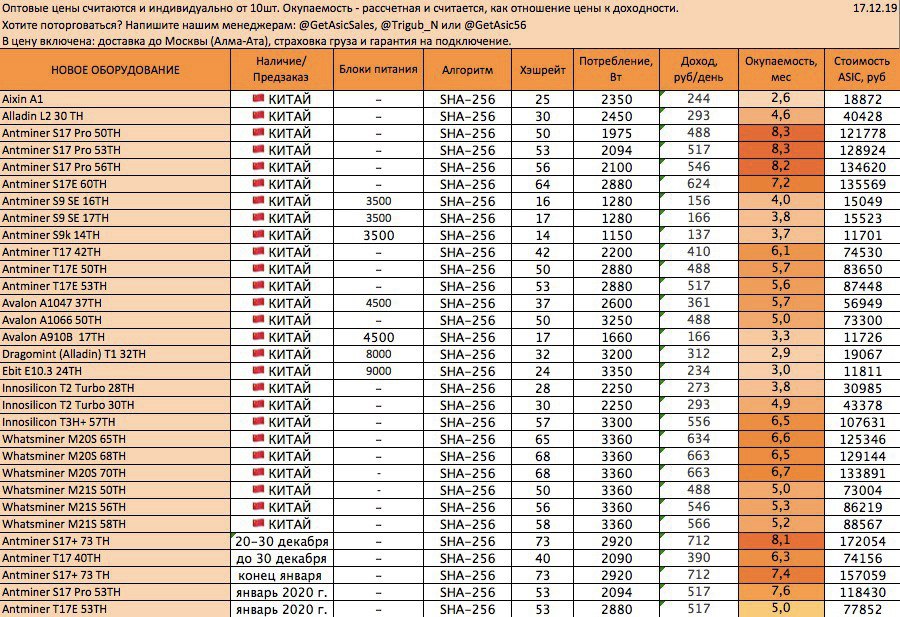Click power supply value 9000 cell
Image resolution: width=900 pixels, height=617 pixels.
378,371
